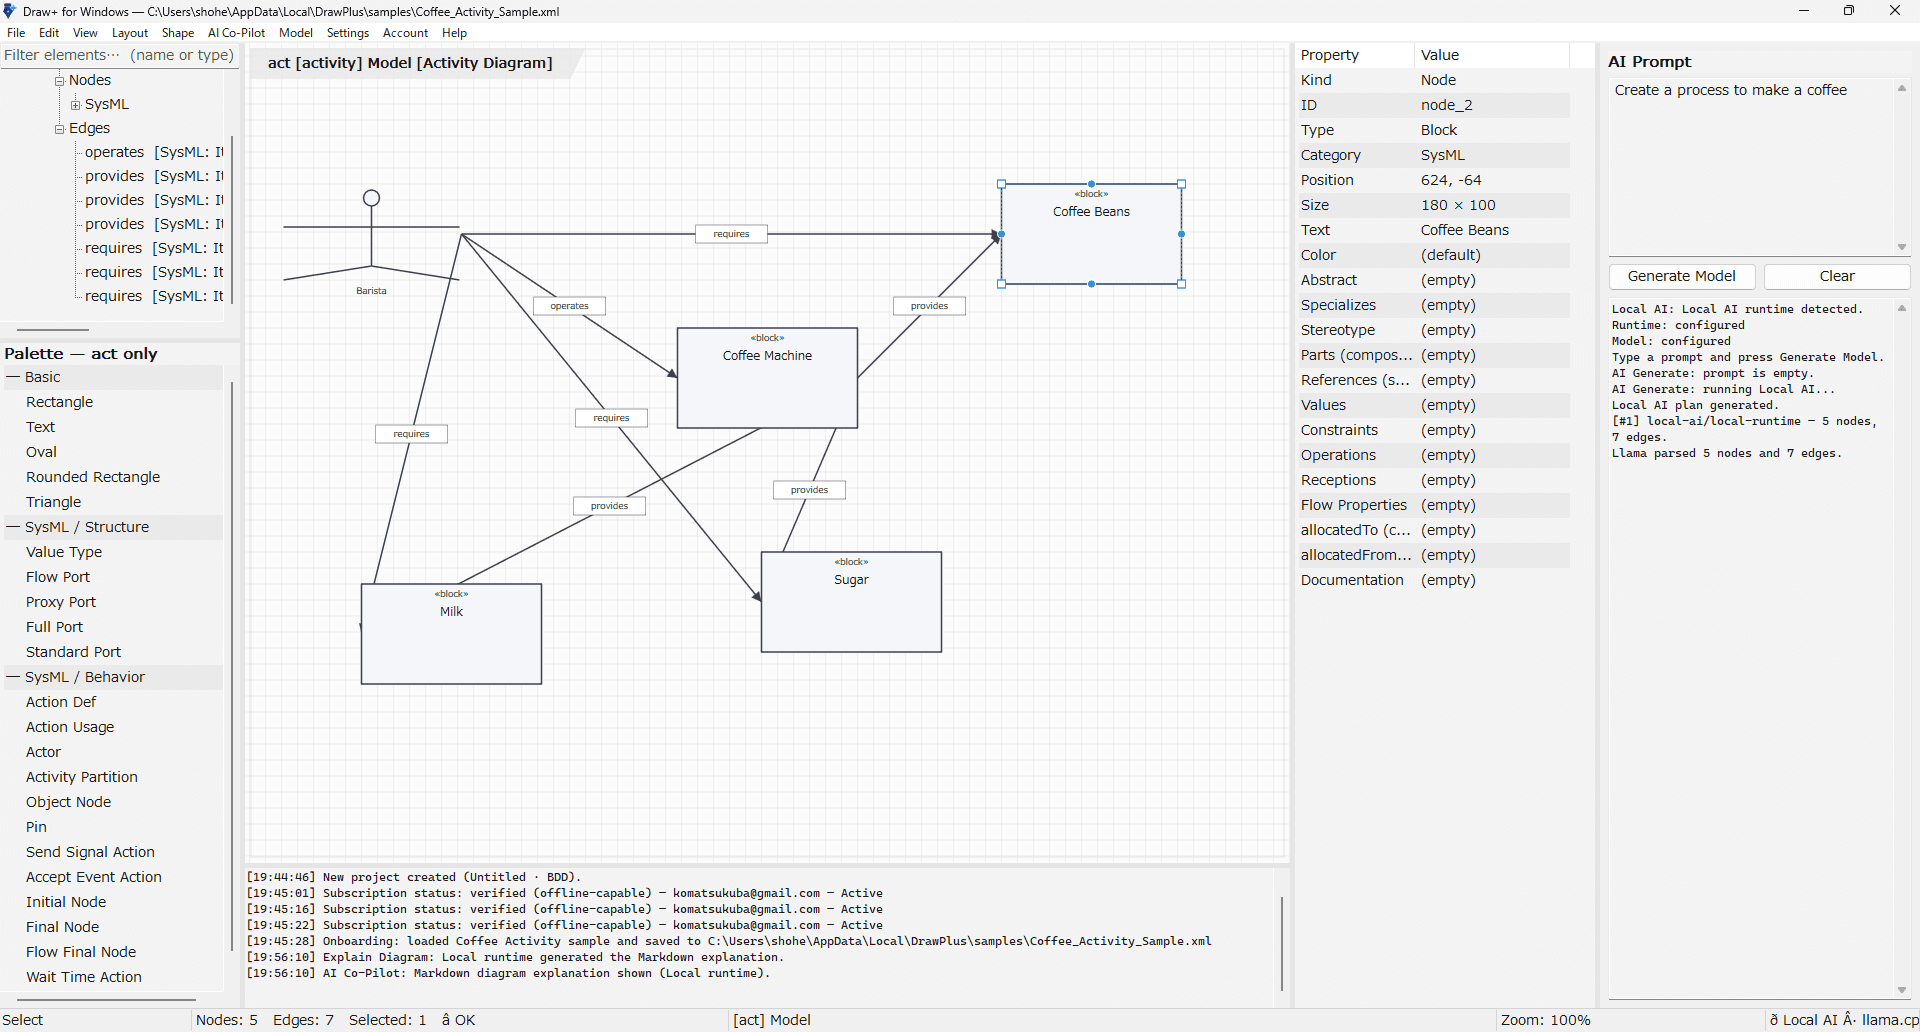
Task: Pick Full Port from the palette
Action: click(55, 627)
